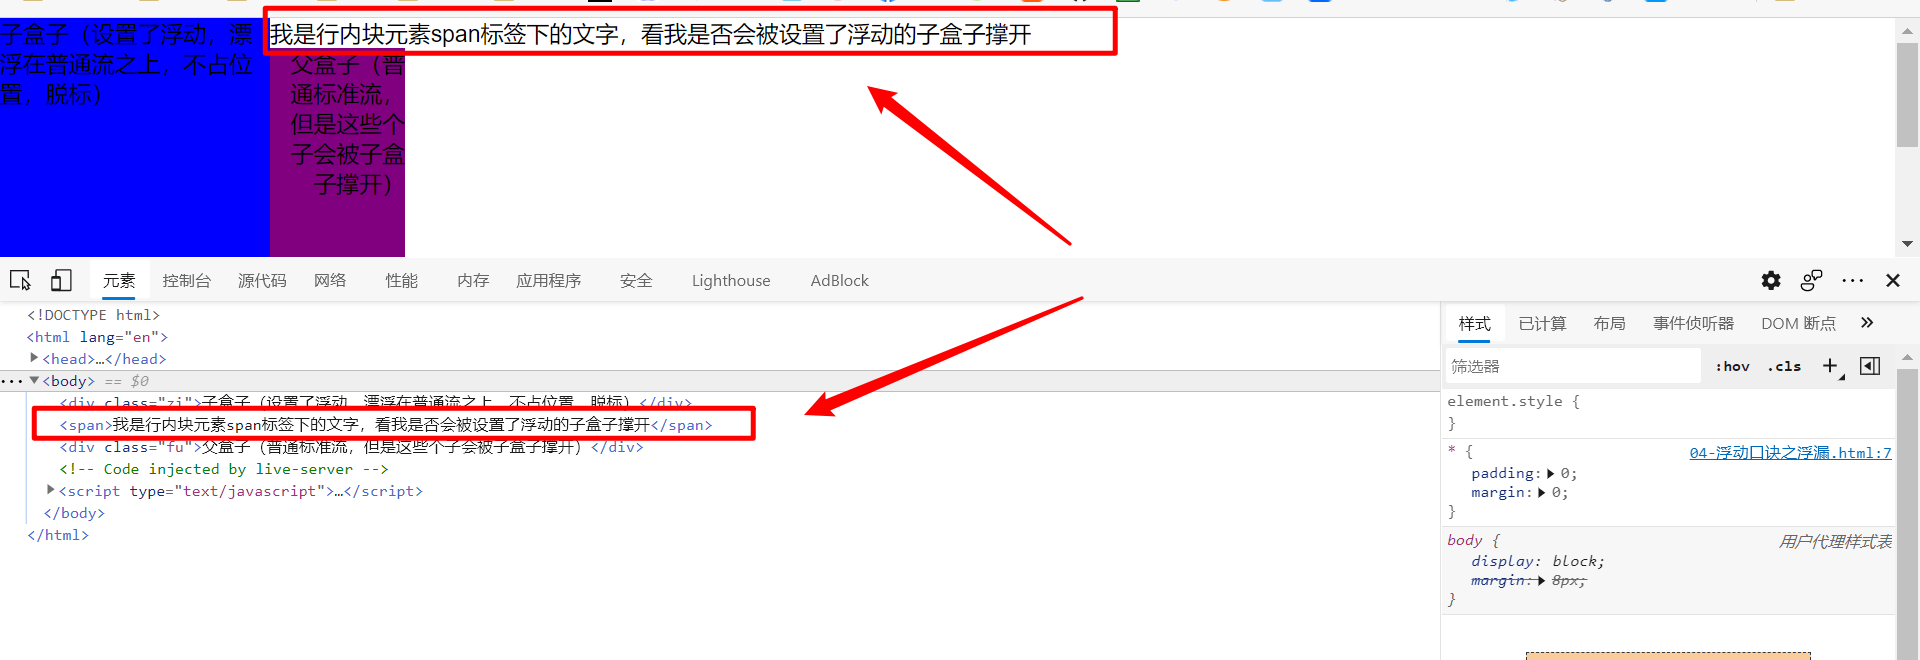The height and width of the screenshot is (660, 1920).
Task: Select the span element row in DOM tree
Action: (x=386, y=425)
